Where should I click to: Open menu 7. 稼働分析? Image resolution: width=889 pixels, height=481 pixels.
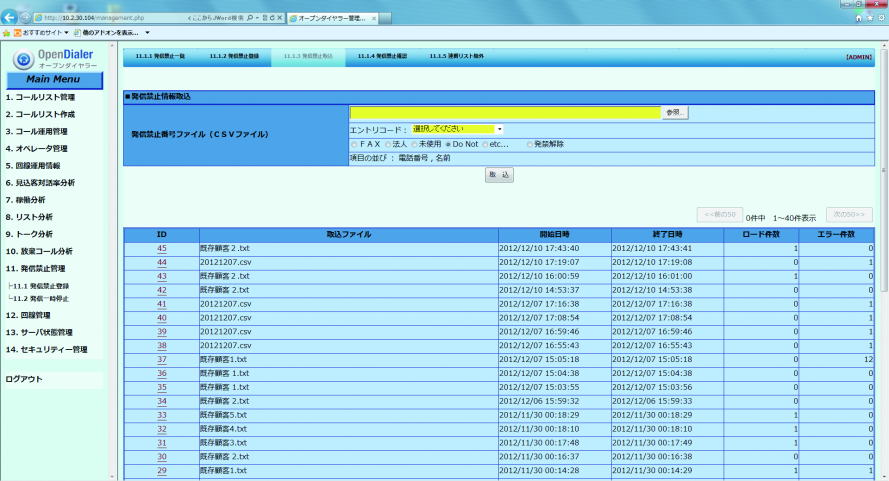pos(26,200)
